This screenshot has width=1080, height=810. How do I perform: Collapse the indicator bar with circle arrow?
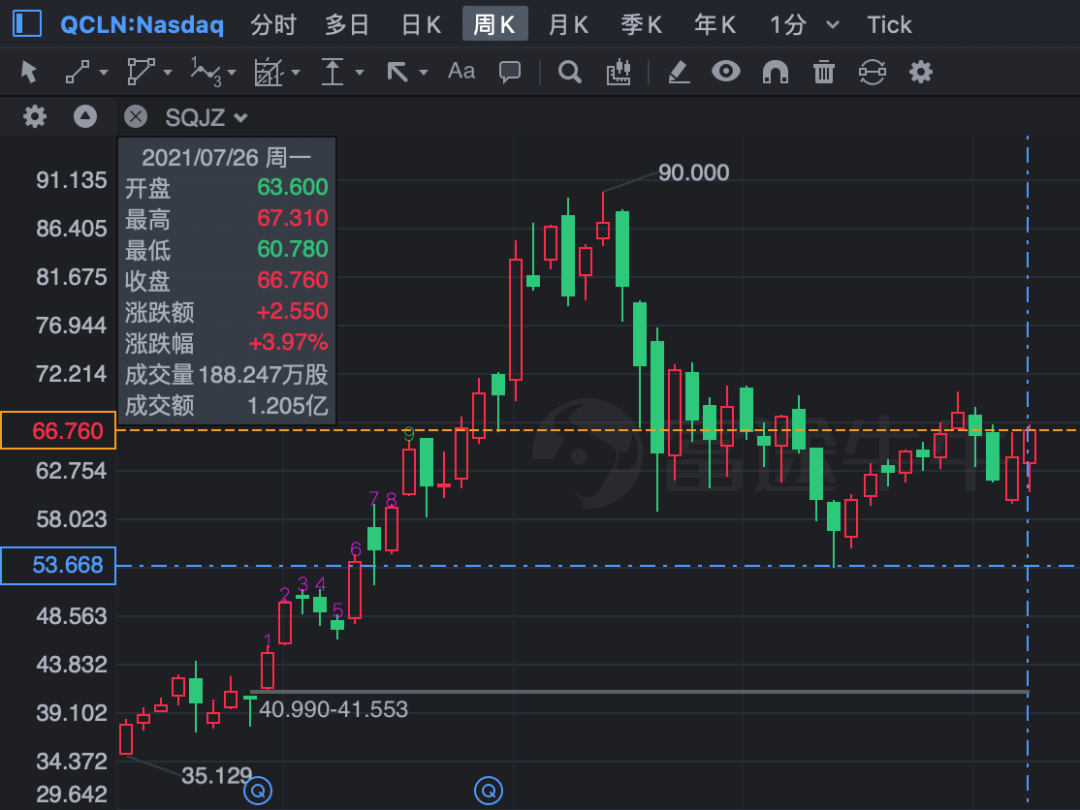[x=85, y=116]
